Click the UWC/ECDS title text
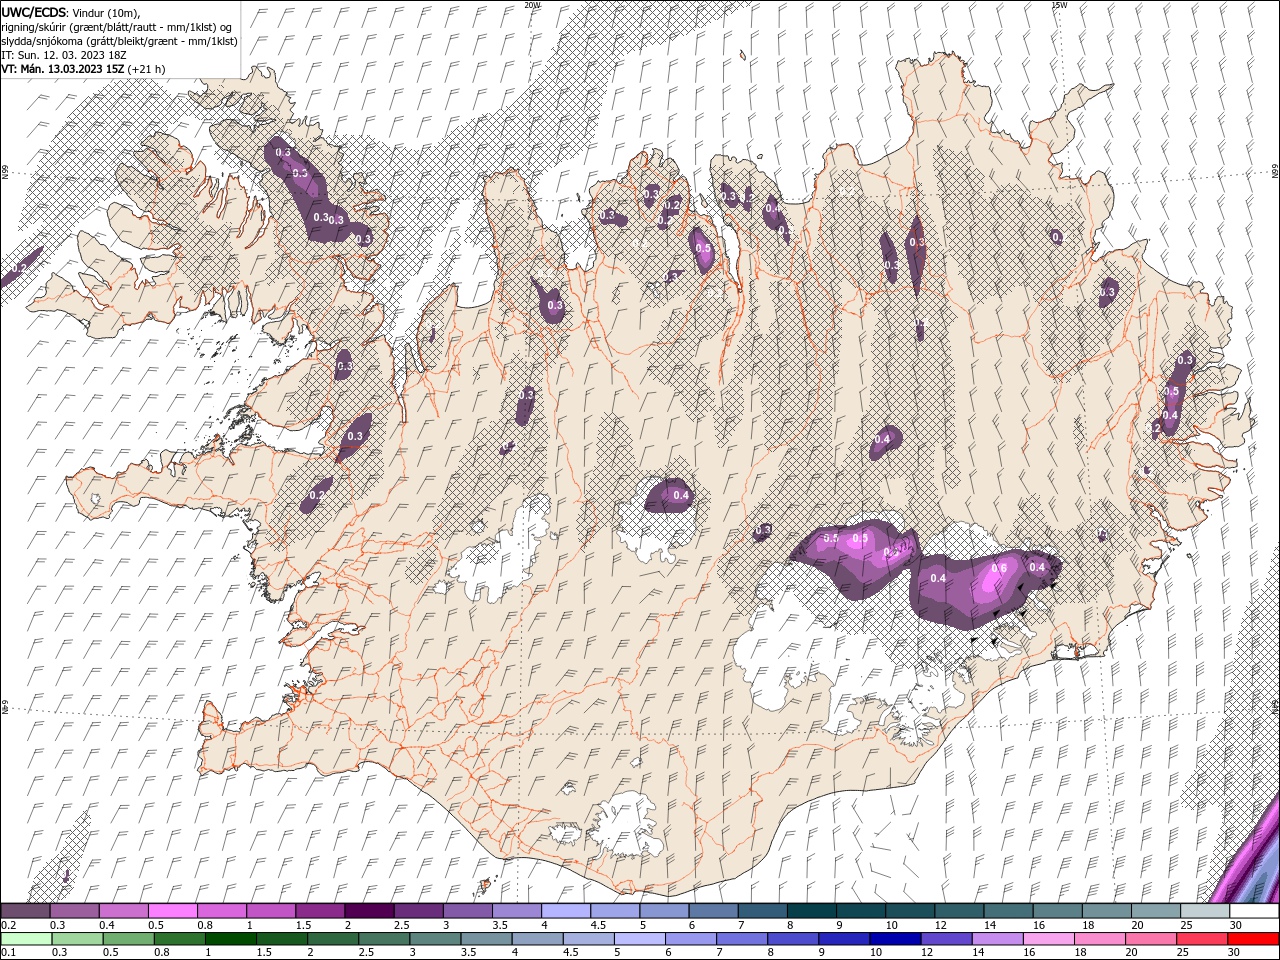The image size is (1280, 960). 34,12
